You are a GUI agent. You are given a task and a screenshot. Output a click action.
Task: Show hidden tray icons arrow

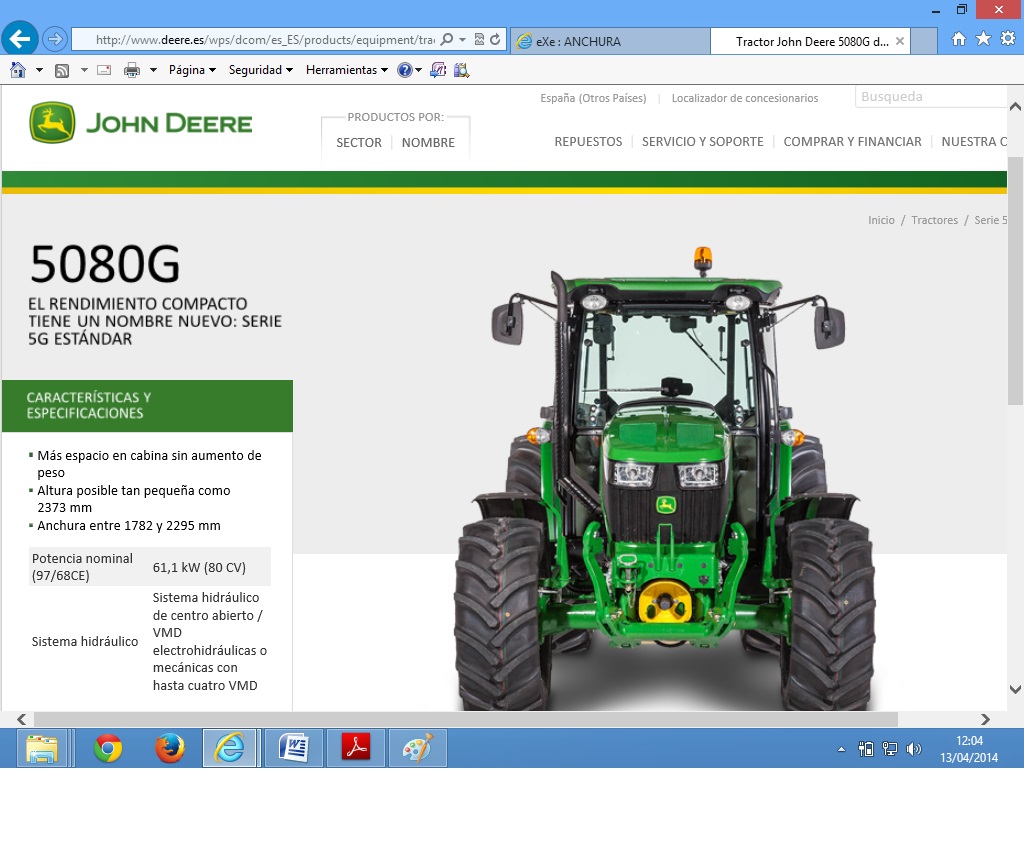[x=842, y=749]
